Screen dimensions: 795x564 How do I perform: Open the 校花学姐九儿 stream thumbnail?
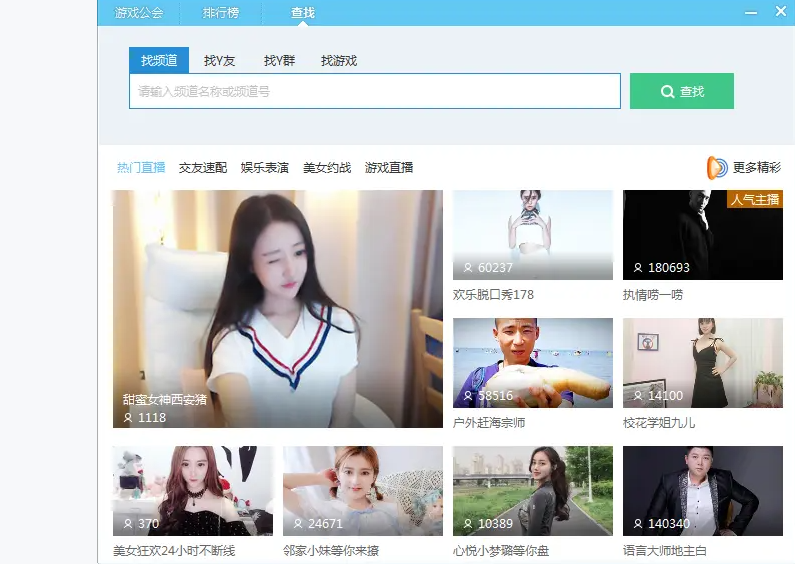coord(703,363)
